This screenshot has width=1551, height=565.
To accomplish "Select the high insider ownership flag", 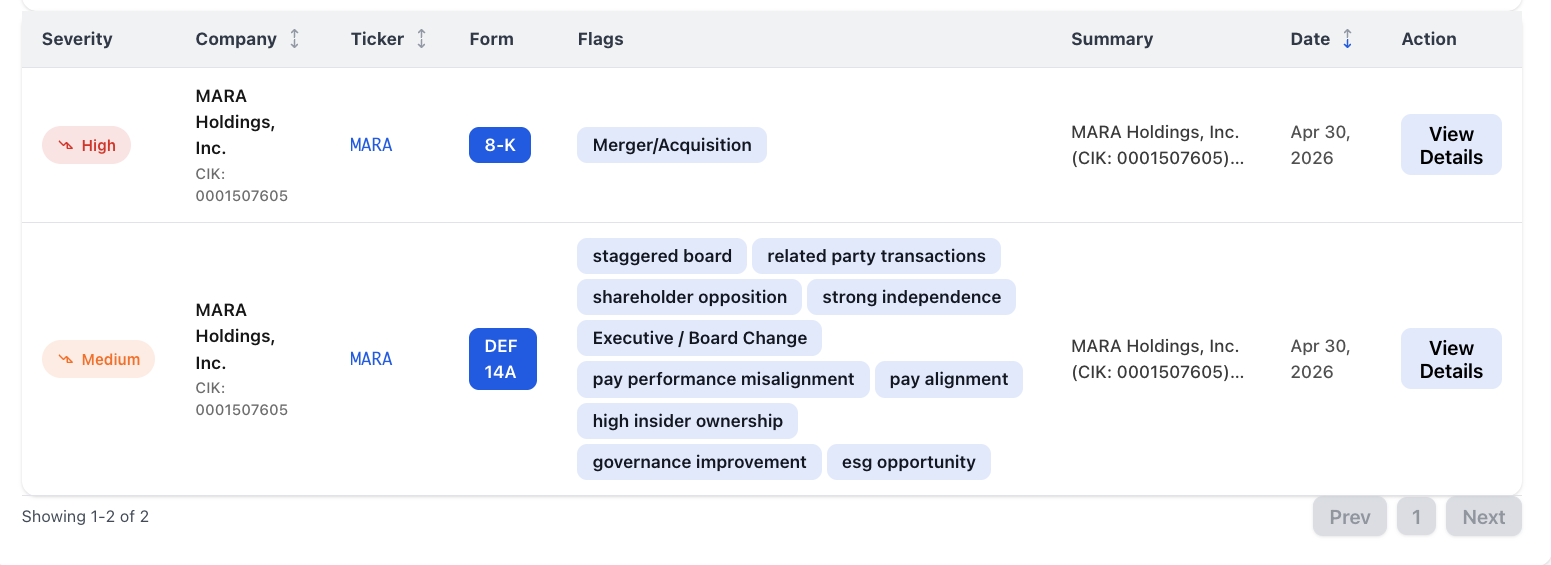I will 688,421.
